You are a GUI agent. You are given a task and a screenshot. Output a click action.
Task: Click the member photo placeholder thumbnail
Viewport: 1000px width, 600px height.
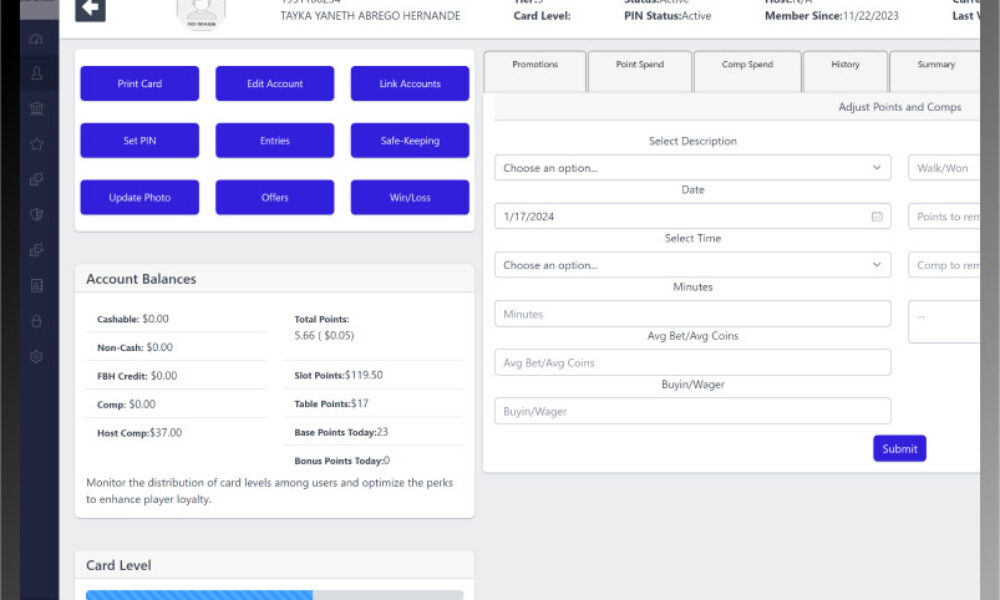201,11
